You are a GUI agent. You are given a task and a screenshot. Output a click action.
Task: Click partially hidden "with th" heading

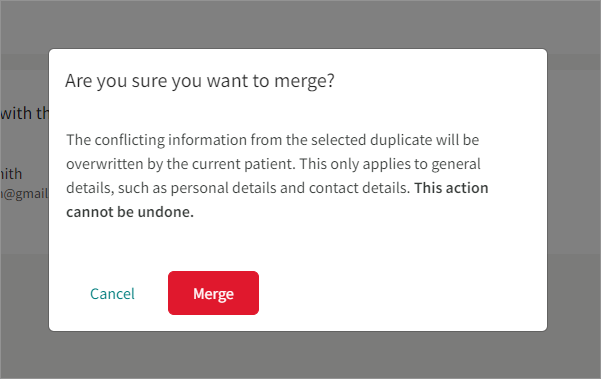tap(25, 113)
